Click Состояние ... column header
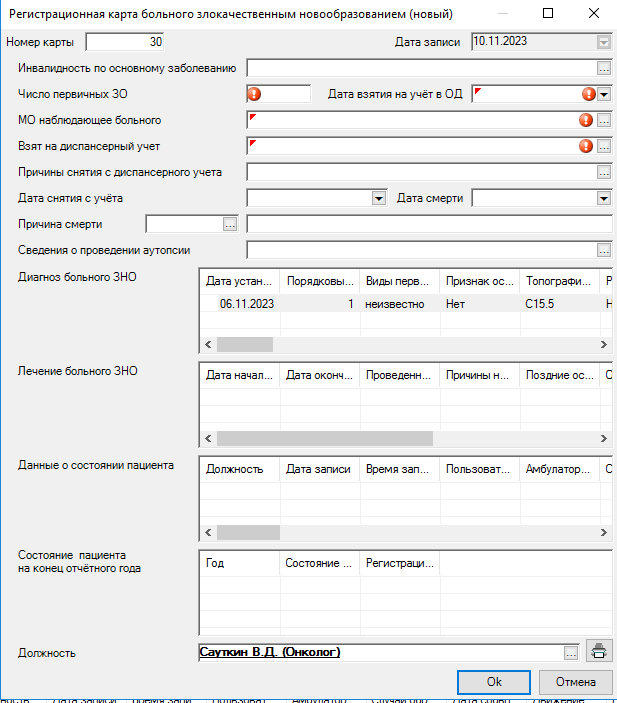This screenshot has height=703, width=617. click(x=320, y=564)
